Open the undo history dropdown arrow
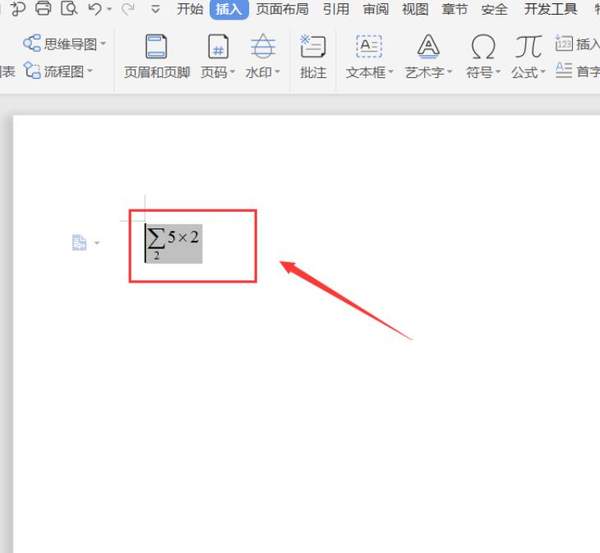 (109, 9)
